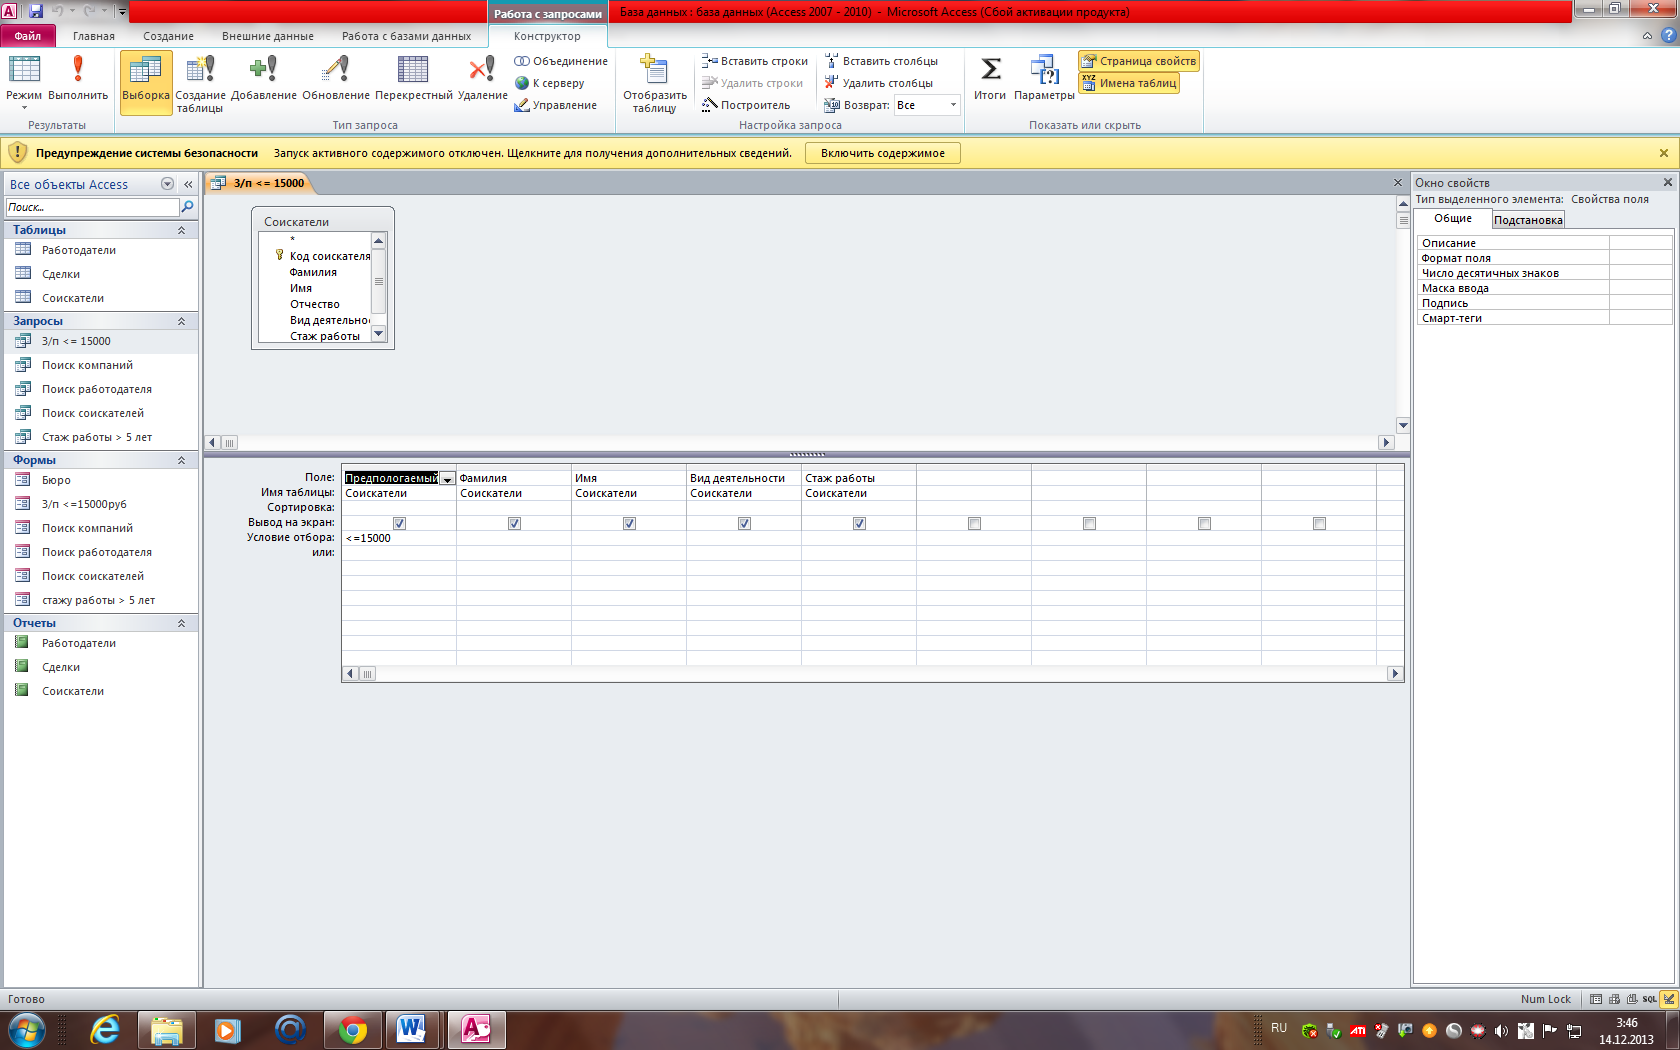Click Включить содержимое button

[882, 153]
